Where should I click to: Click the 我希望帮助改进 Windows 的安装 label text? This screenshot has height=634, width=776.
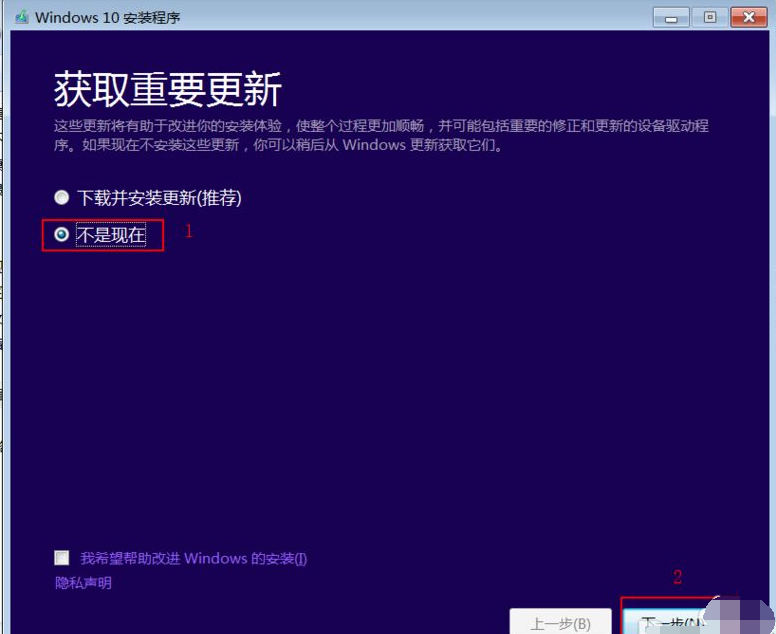(x=193, y=558)
